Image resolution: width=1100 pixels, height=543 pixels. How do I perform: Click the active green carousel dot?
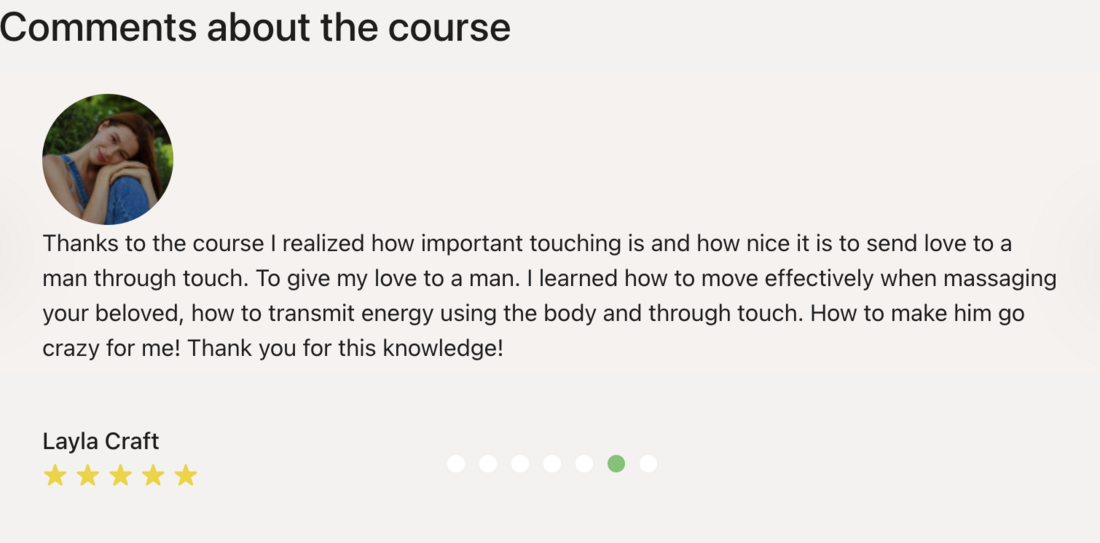[x=616, y=464]
